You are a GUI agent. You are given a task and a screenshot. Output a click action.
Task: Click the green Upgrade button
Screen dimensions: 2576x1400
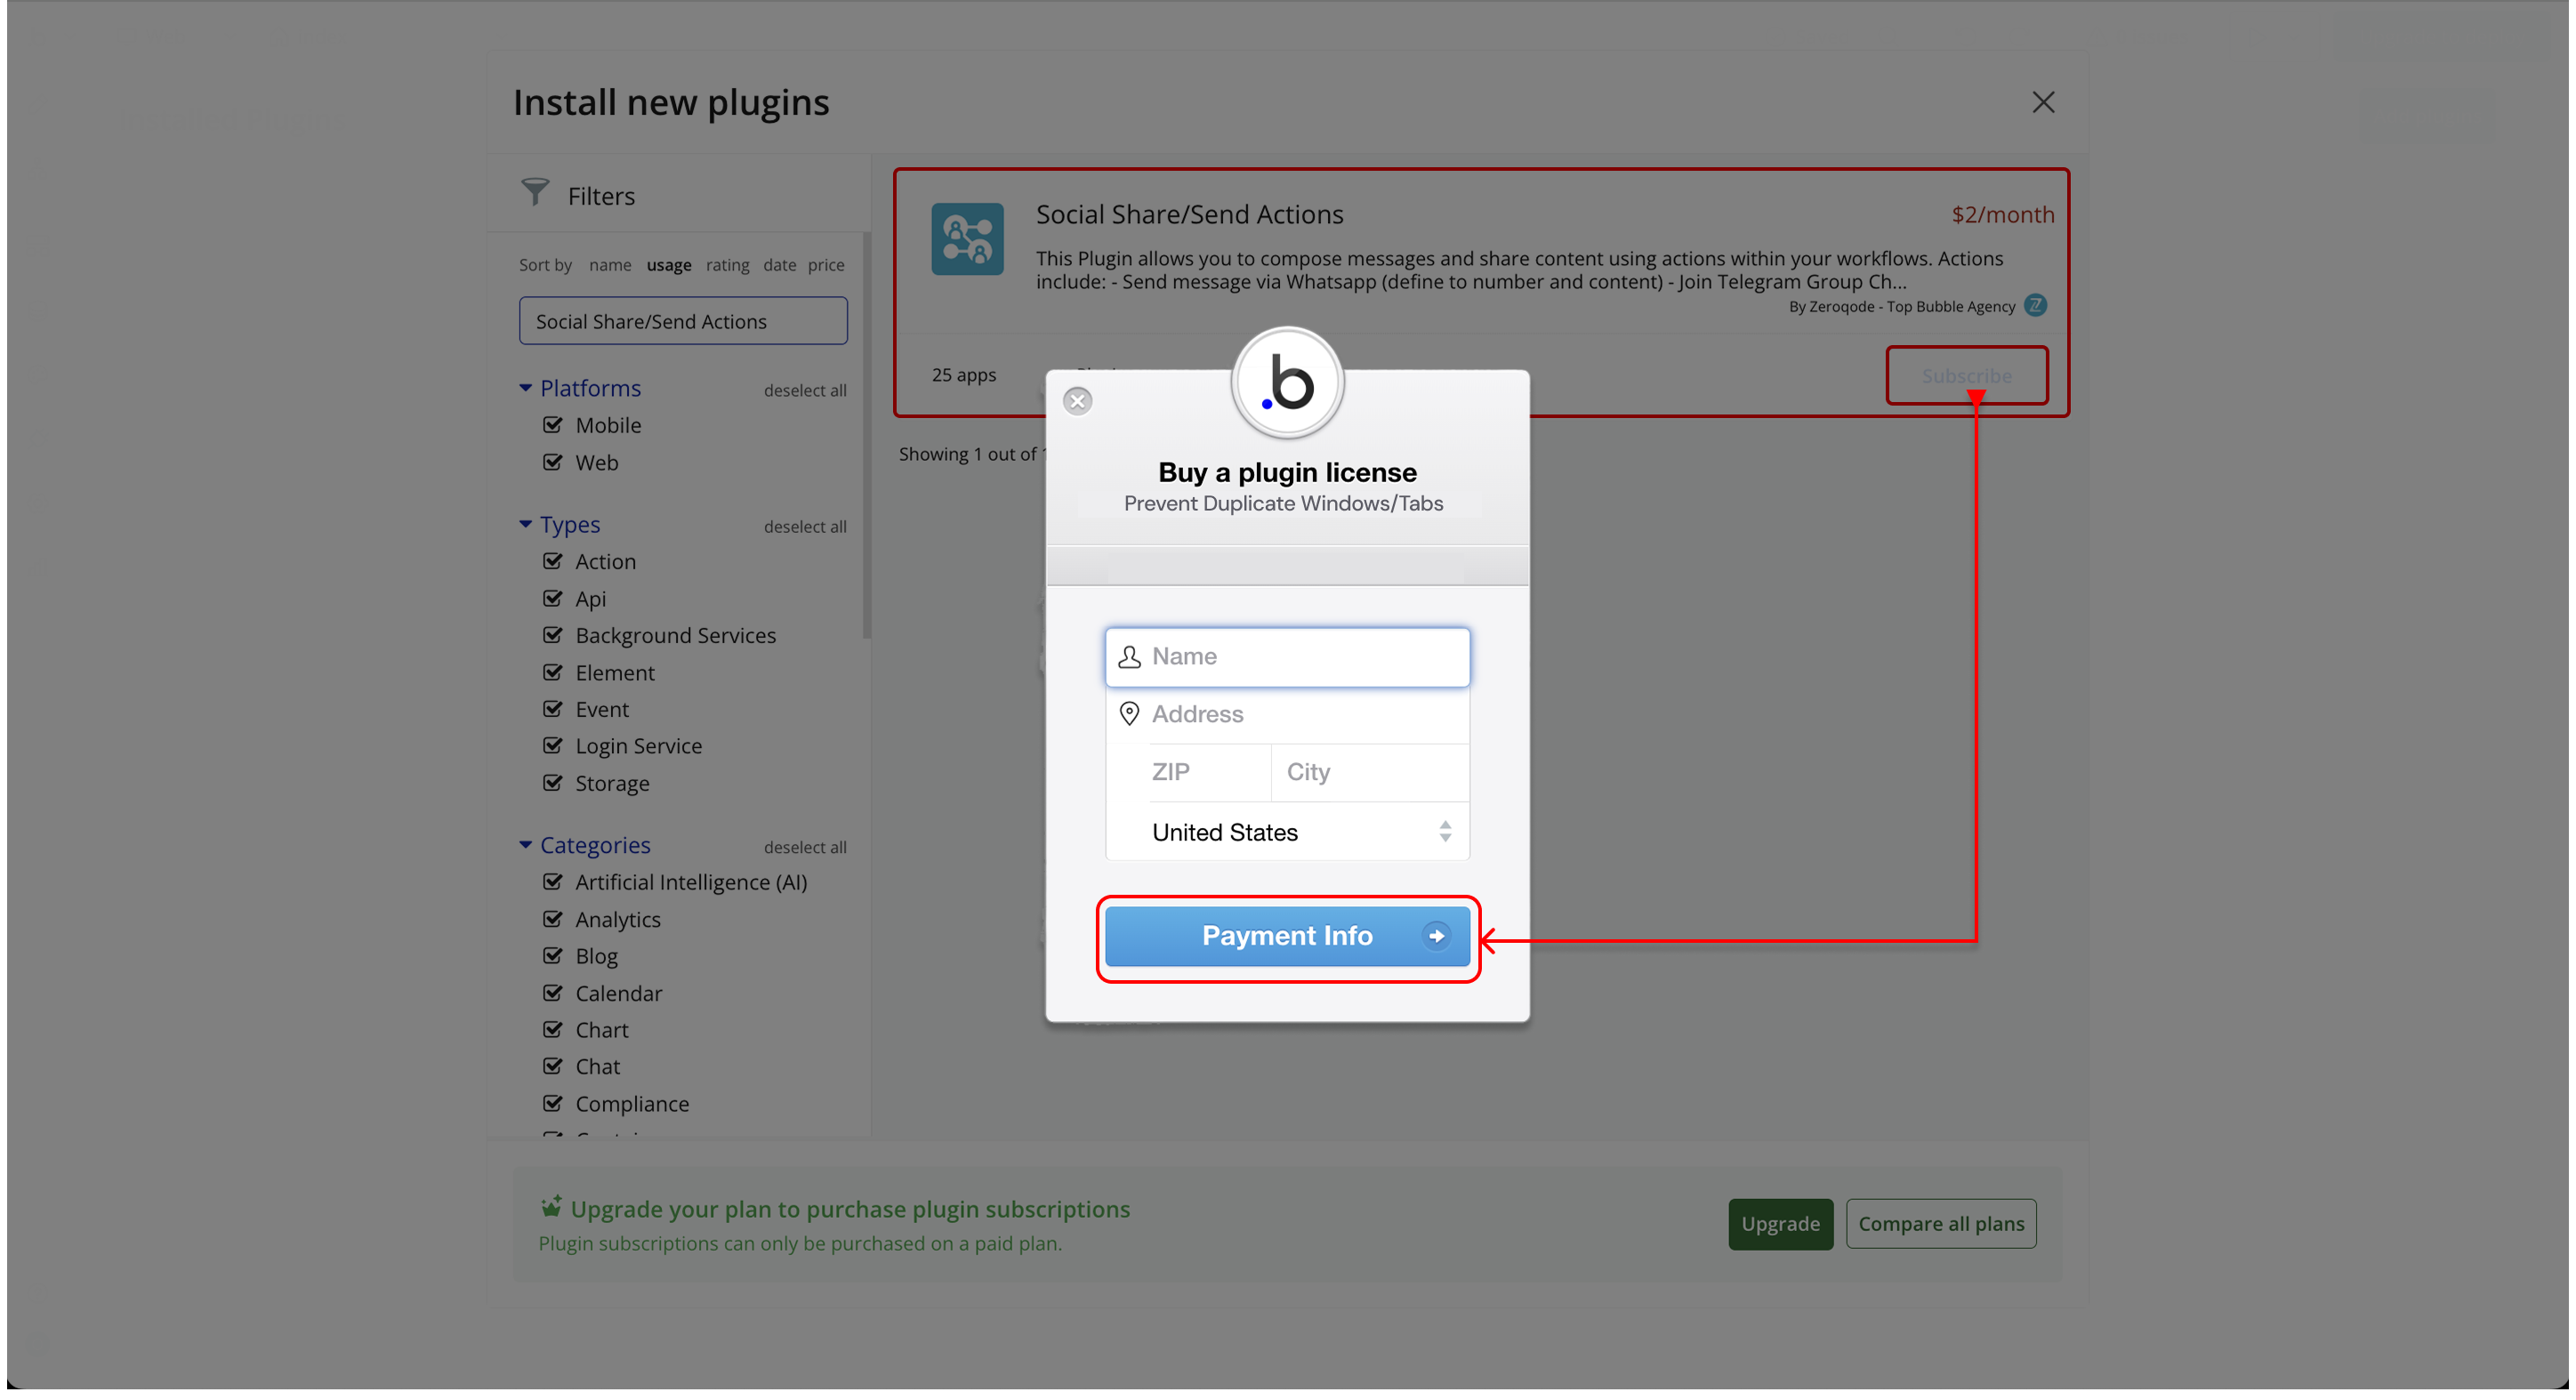coord(1780,1224)
